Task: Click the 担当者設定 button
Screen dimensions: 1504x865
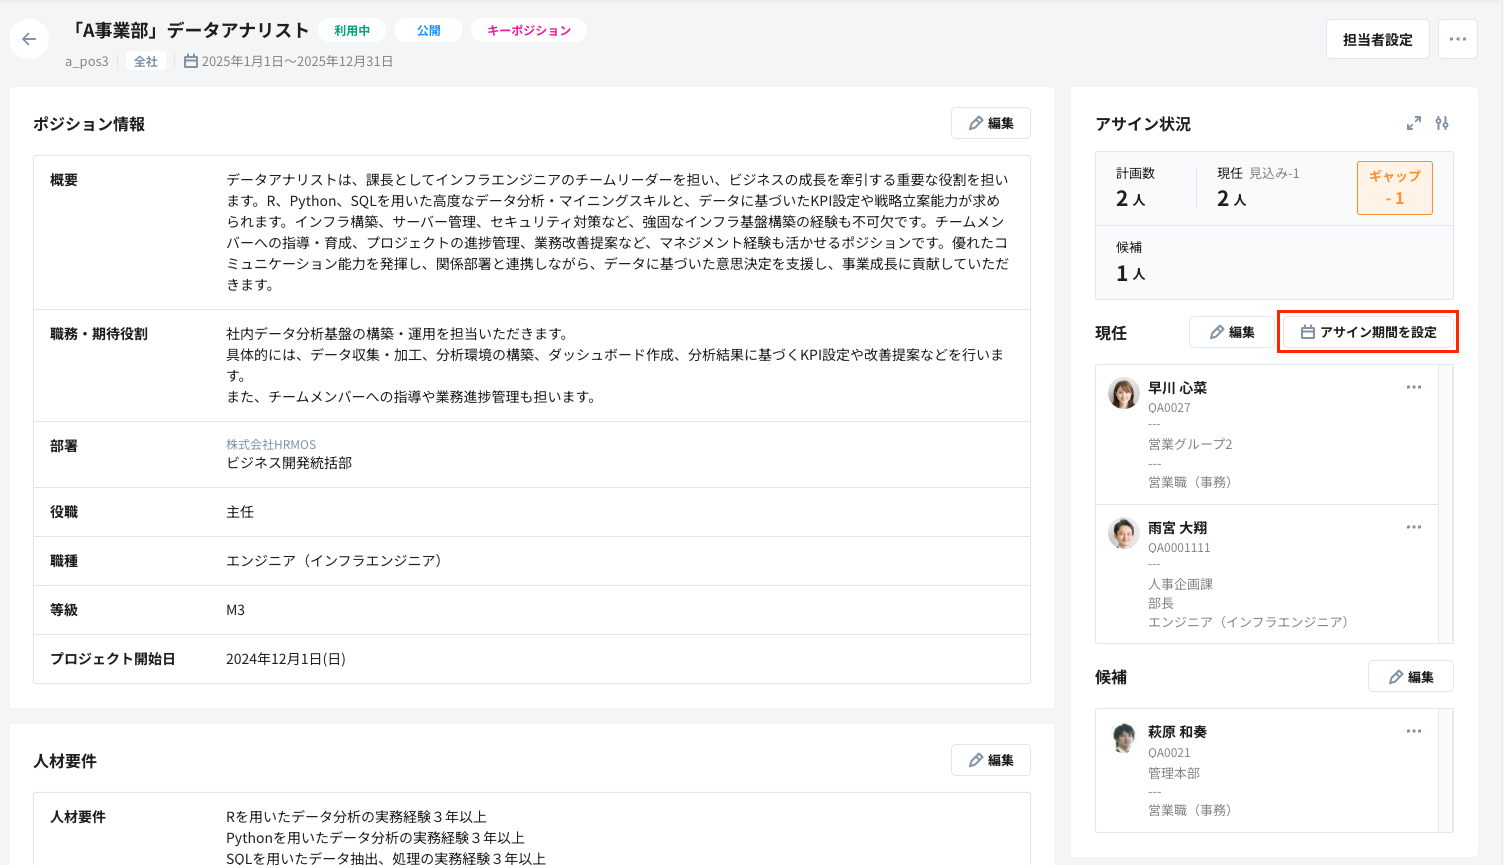Action: pyautogui.click(x=1377, y=38)
